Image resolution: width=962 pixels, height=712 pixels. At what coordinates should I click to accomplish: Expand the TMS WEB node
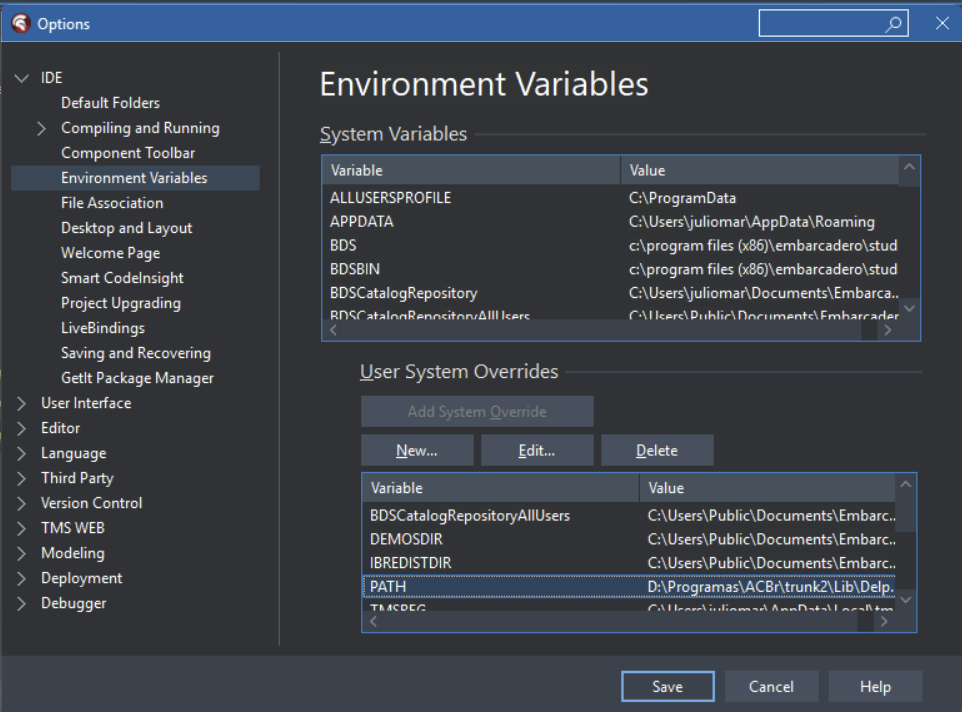coord(21,528)
